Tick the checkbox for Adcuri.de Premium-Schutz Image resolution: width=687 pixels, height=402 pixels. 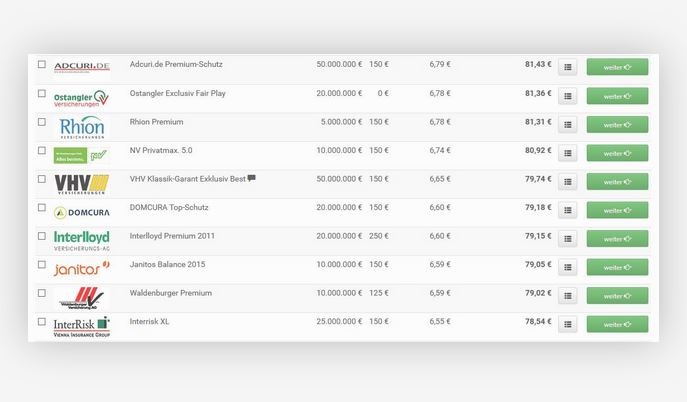point(42,64)
